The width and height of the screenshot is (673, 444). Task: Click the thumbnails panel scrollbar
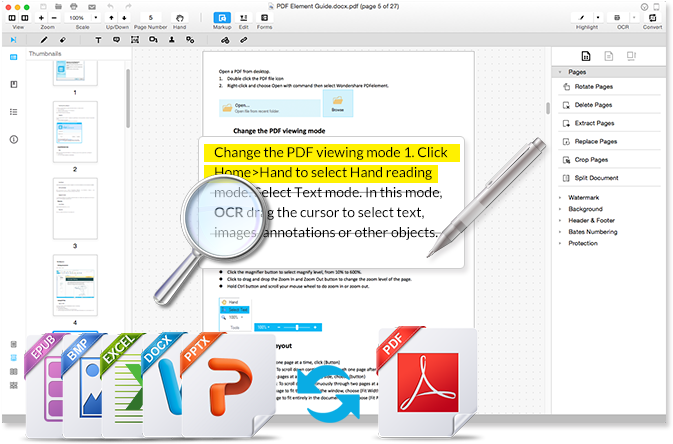[x=128, y=98]
